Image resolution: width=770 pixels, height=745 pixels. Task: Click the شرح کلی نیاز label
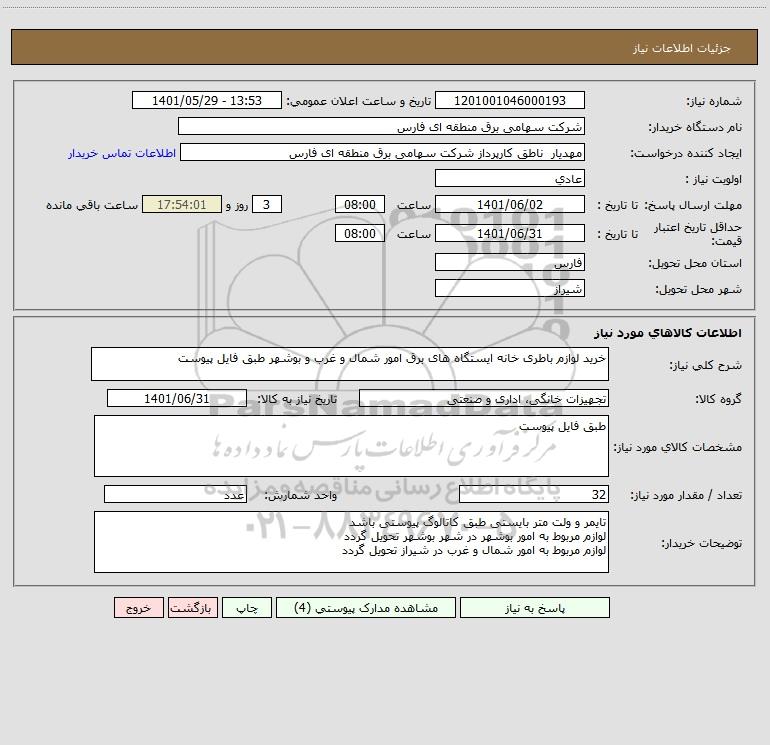[706, 365]
